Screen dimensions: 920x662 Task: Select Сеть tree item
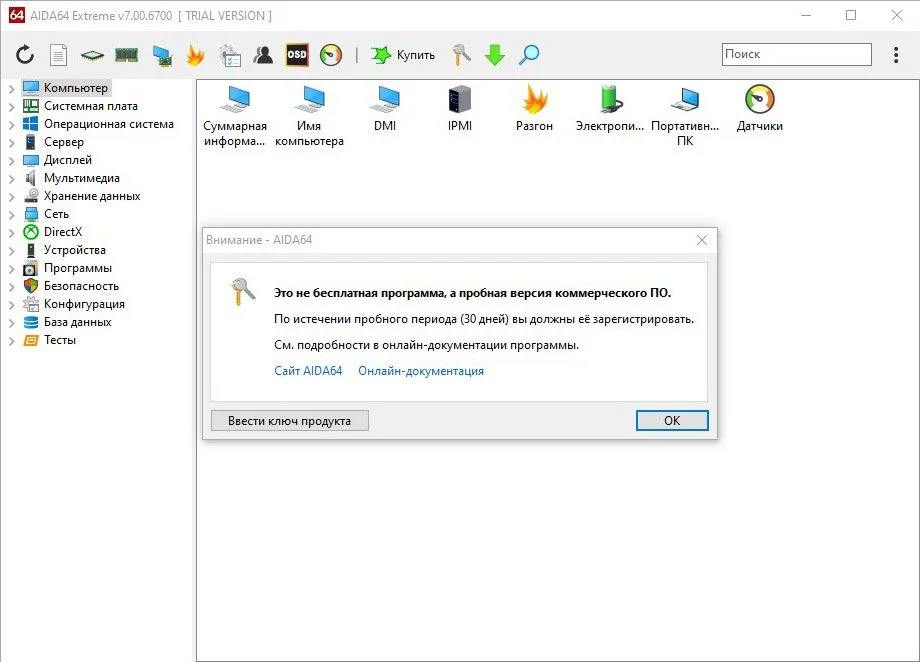(x=56, y=214)
